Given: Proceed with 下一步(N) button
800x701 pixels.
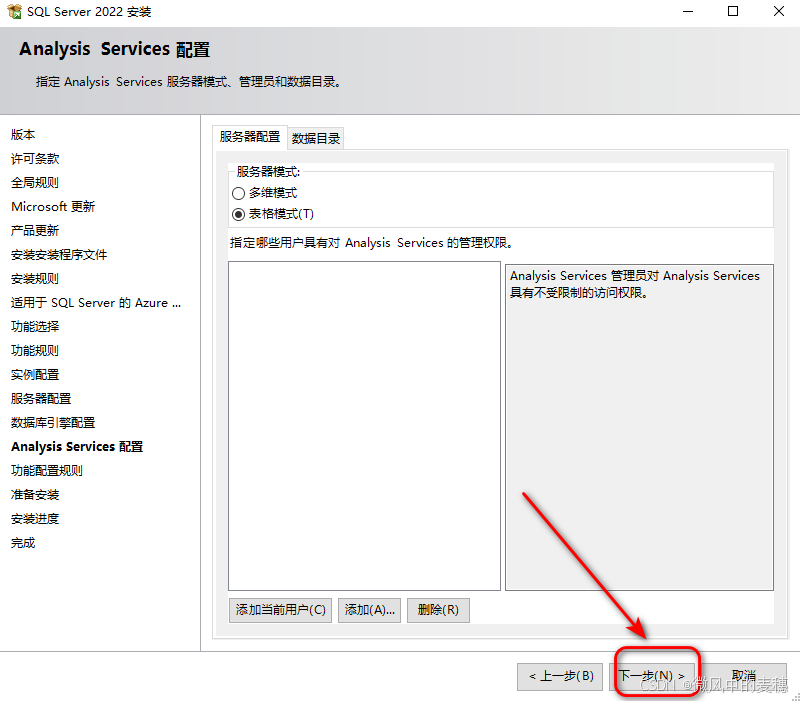Looking at the screenshot, I should coord(652,677).
